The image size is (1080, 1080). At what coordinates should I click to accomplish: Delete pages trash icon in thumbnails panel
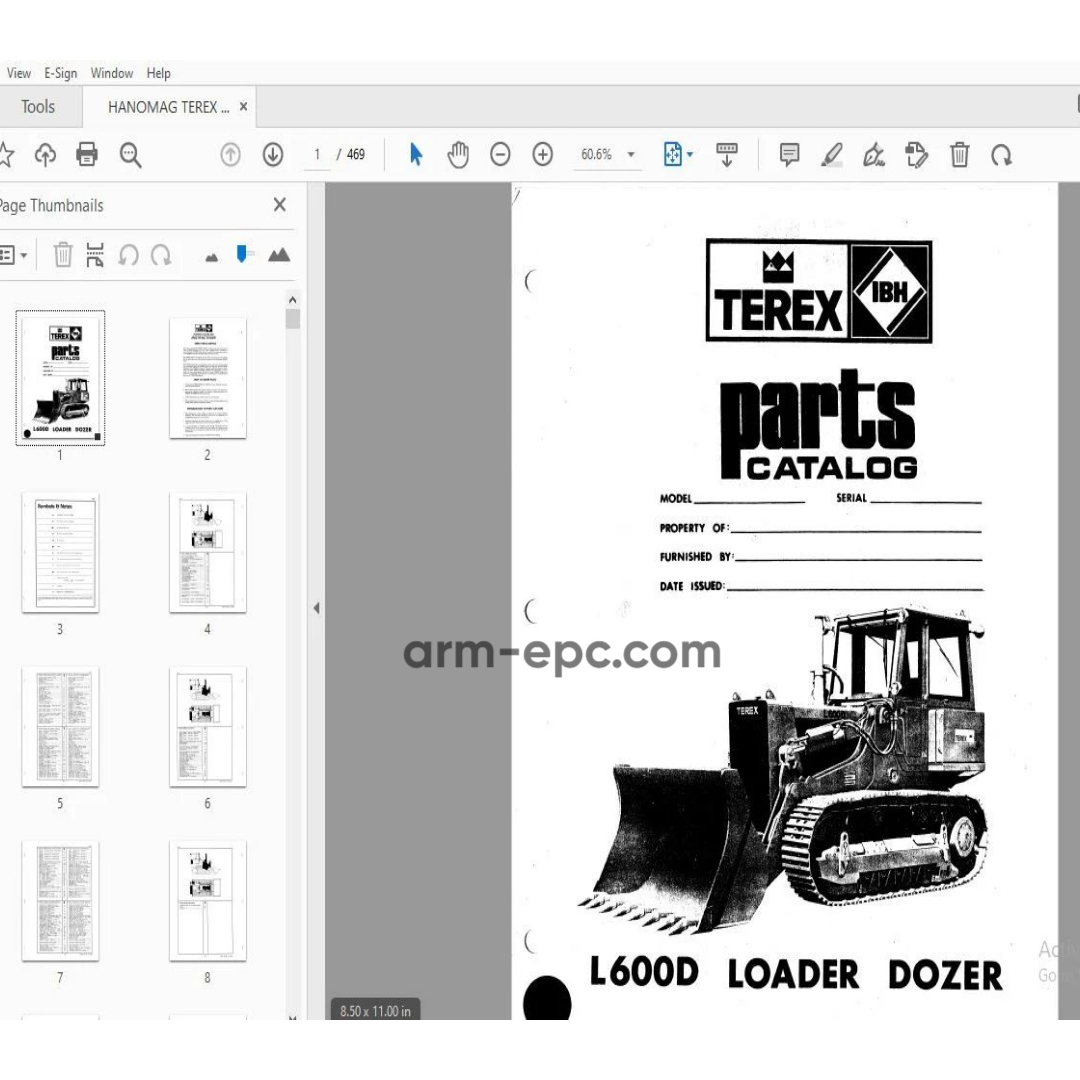[x=63, y=255]
